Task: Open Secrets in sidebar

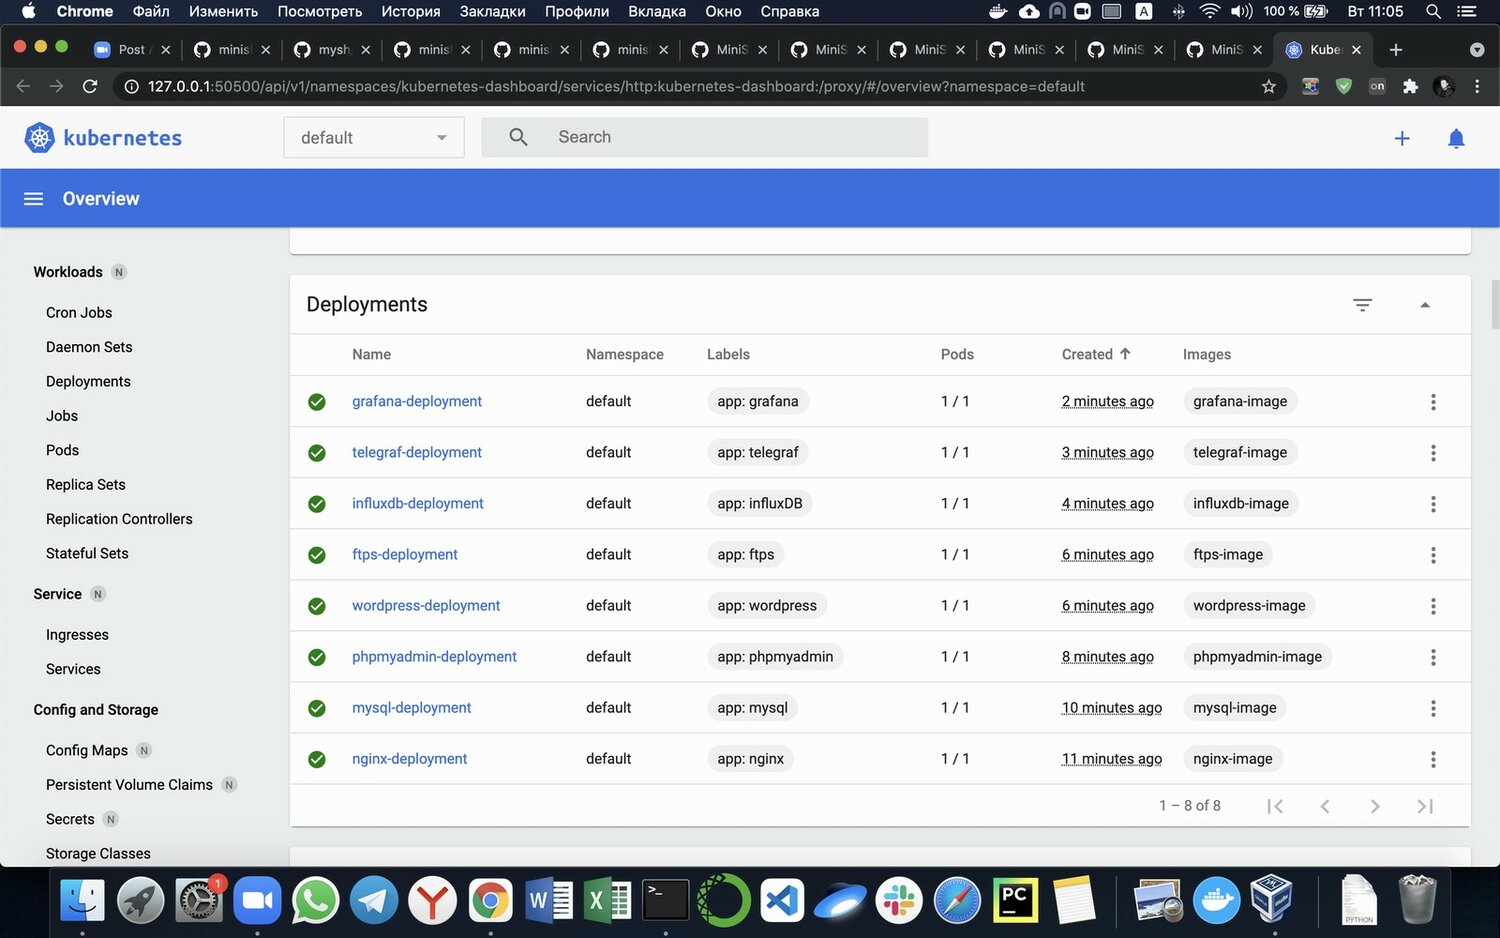Action: [70, 819]
